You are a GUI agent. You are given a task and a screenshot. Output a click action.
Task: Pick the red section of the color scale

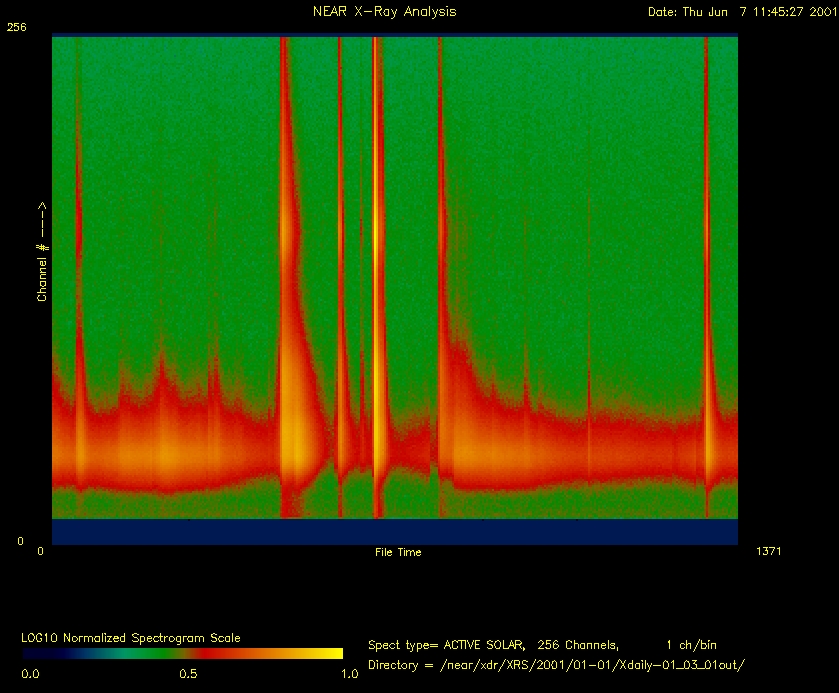(225, 653)
